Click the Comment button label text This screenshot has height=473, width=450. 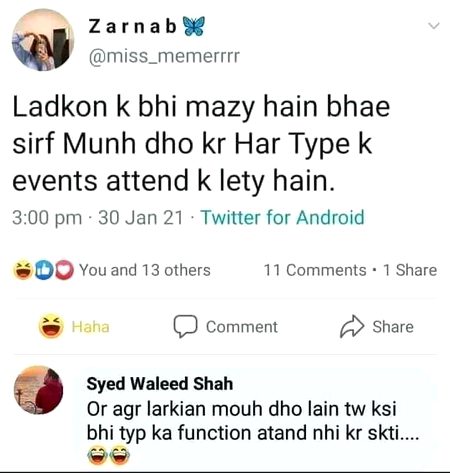[x=242, y=327]
